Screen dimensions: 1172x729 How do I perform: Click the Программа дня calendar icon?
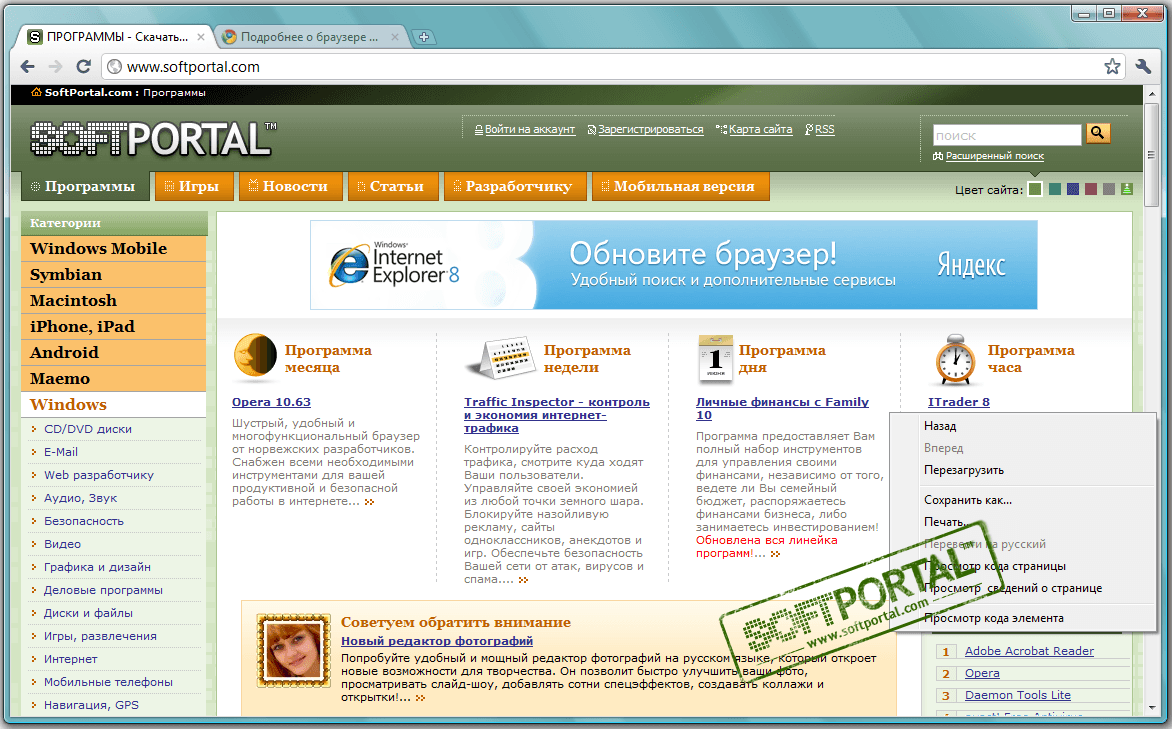pyautogui.click(x=715, y=358)
